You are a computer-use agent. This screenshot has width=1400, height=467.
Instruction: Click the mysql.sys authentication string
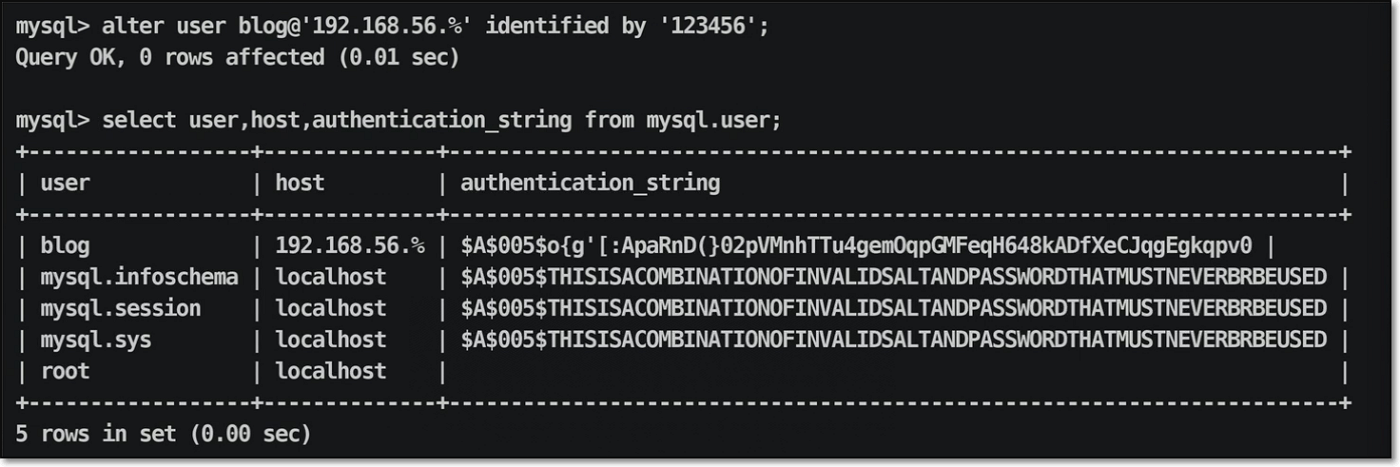pyautogui.click(x=893, y=340)
